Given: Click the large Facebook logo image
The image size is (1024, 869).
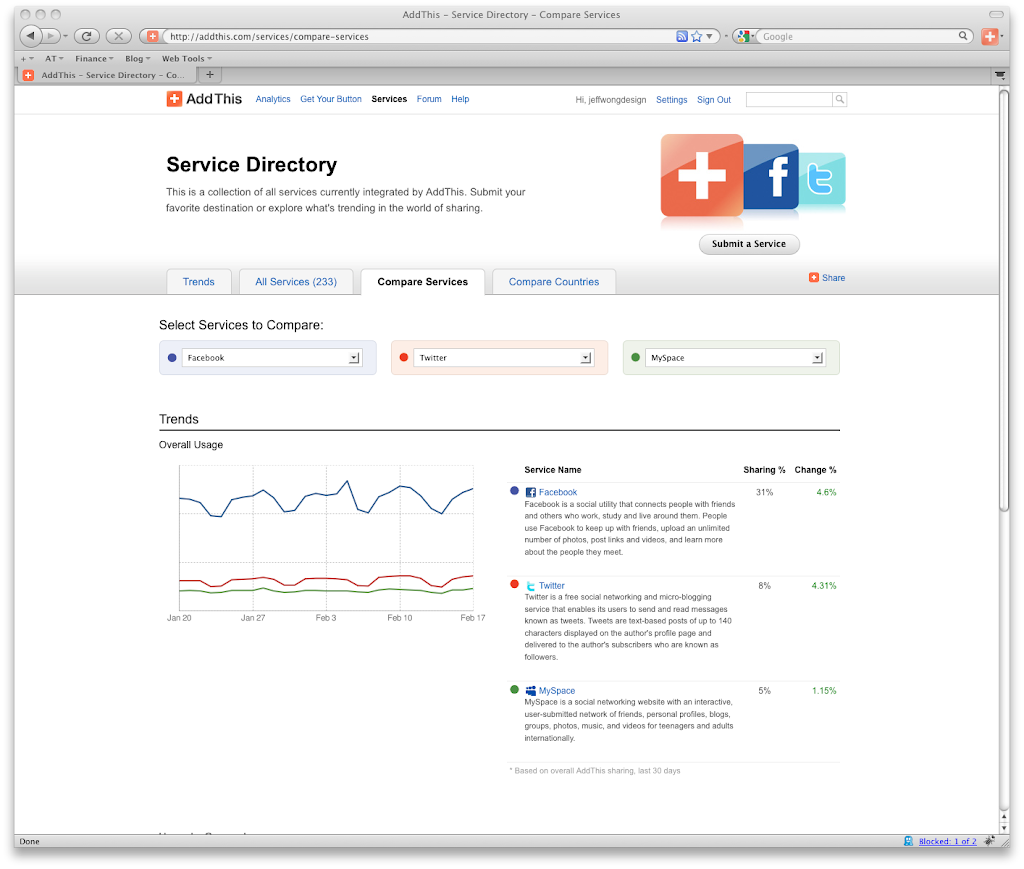Looking at the screenshot, I should [x=773, y=177].
